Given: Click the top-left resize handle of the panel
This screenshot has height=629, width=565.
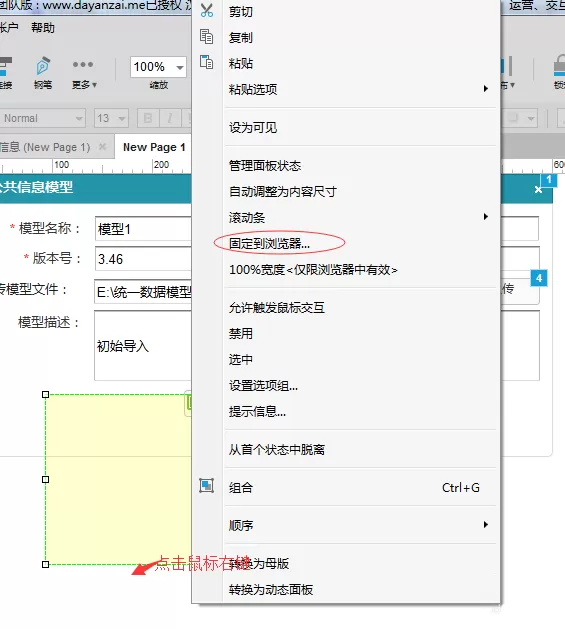Looking at the screenshot, I should pyautogui.click(x=45, y=395).
